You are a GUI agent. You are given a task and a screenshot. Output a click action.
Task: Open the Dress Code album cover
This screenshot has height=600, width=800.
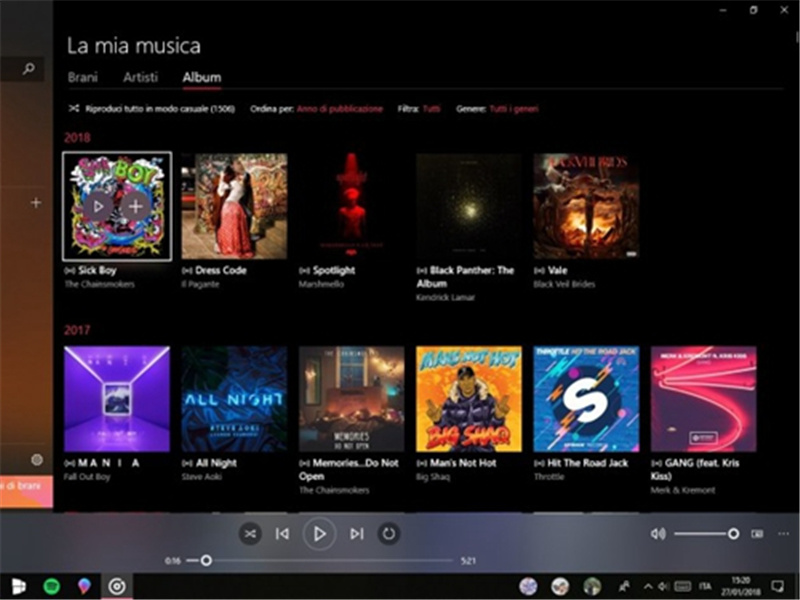point(234,206)
